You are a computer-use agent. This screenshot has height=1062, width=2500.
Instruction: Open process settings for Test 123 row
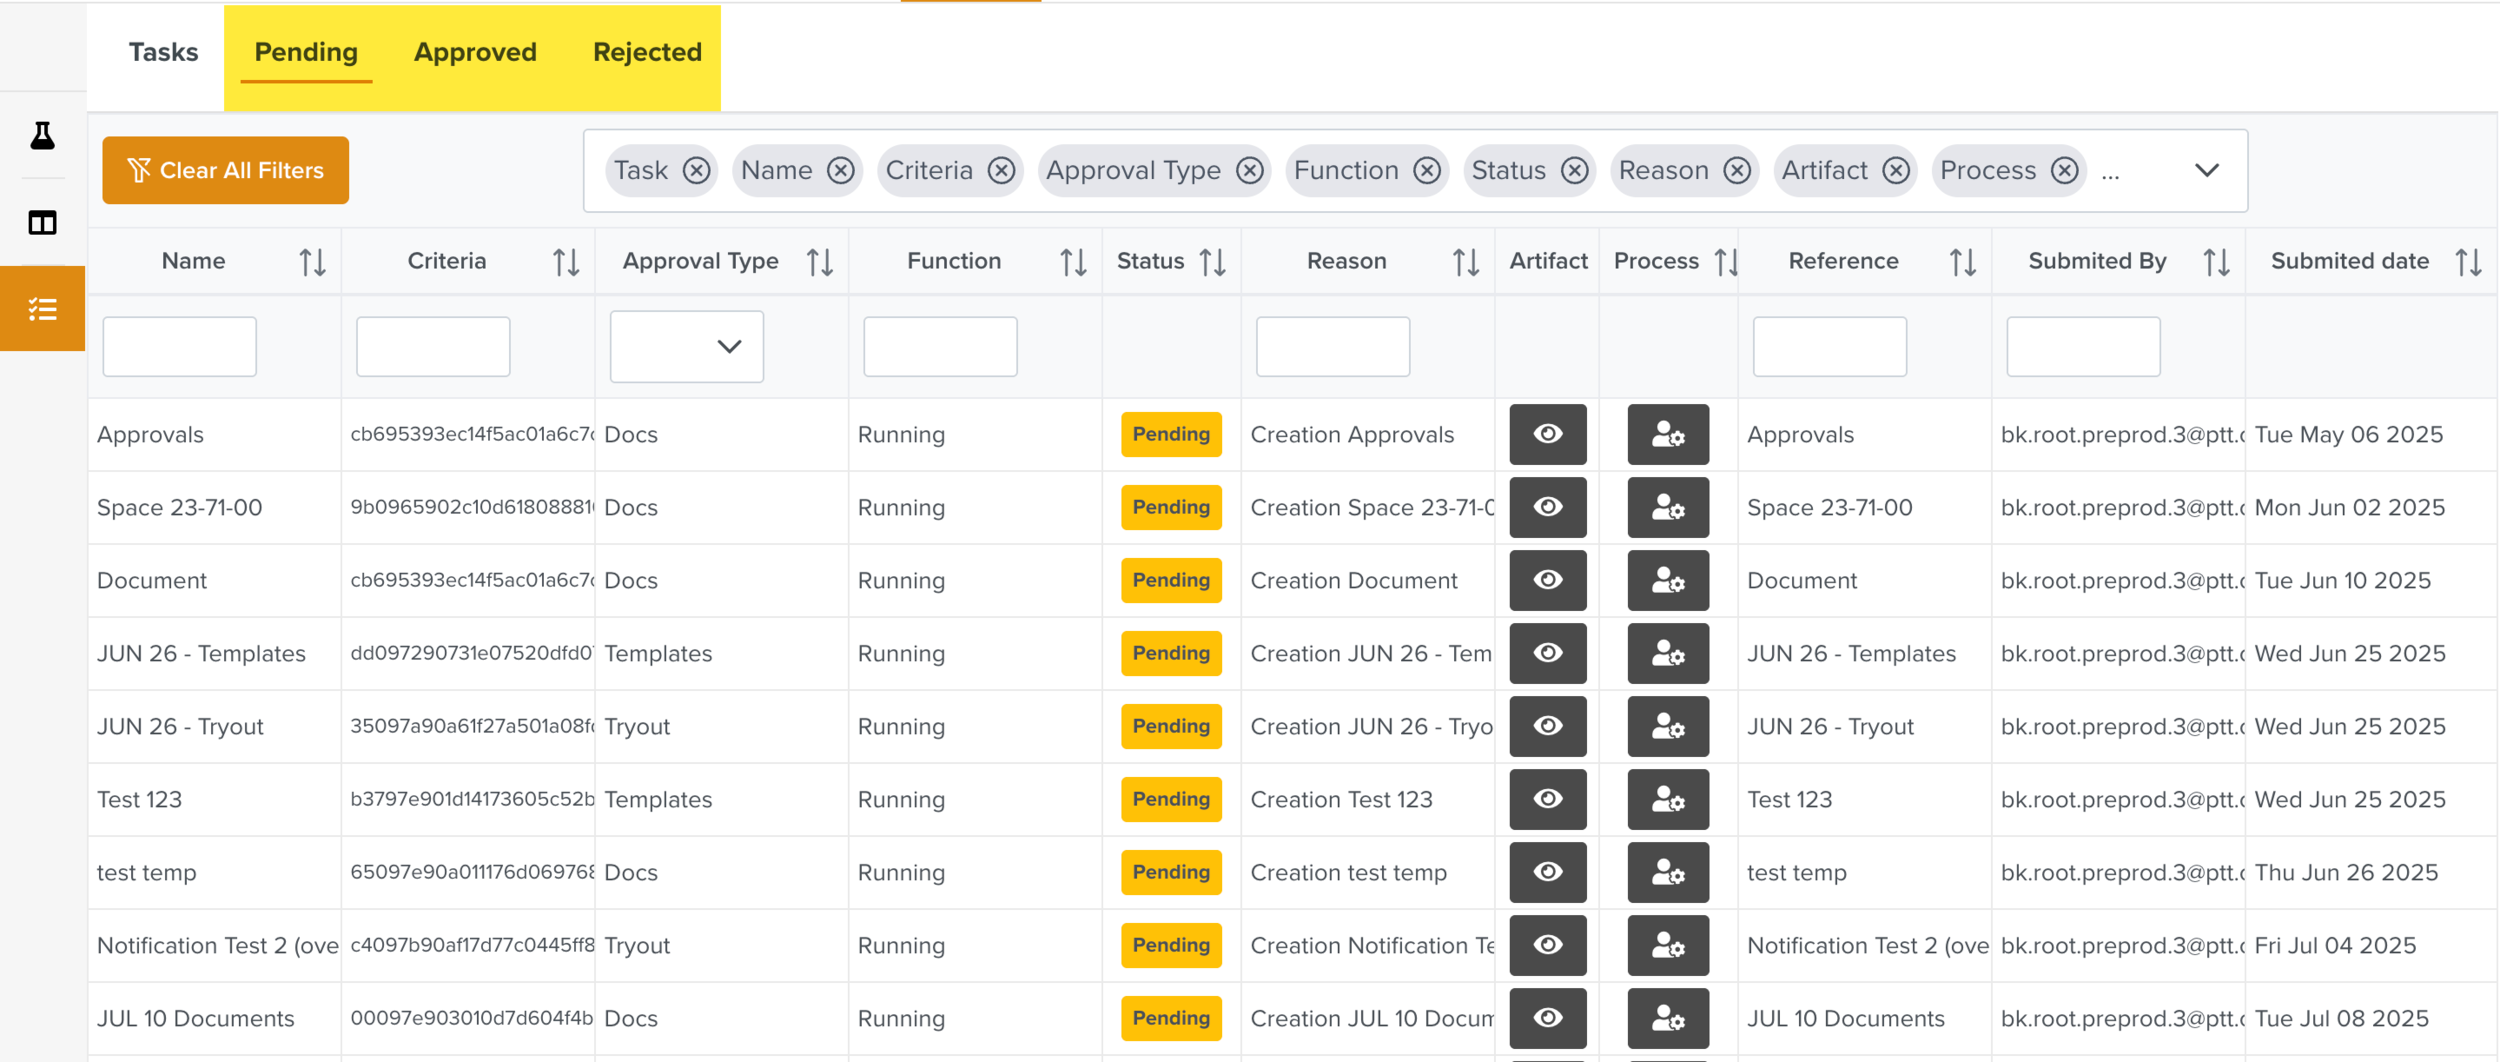1667,799
